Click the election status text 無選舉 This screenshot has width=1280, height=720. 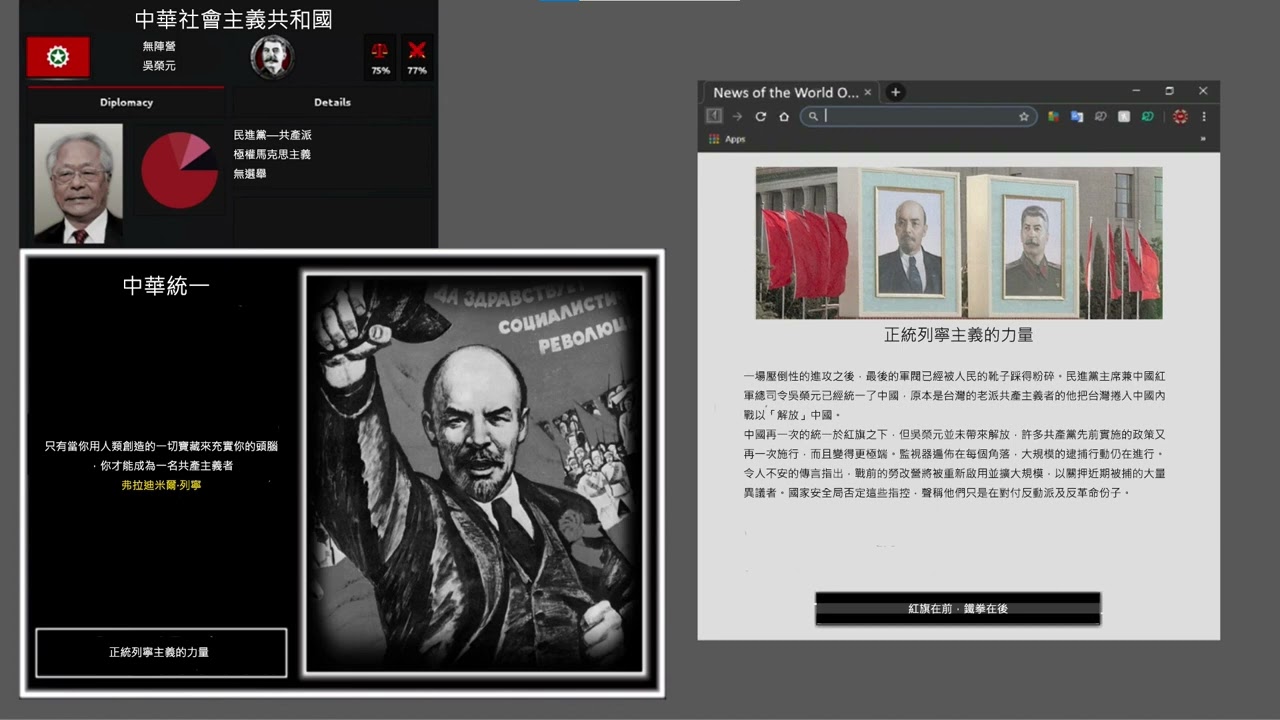250,173
